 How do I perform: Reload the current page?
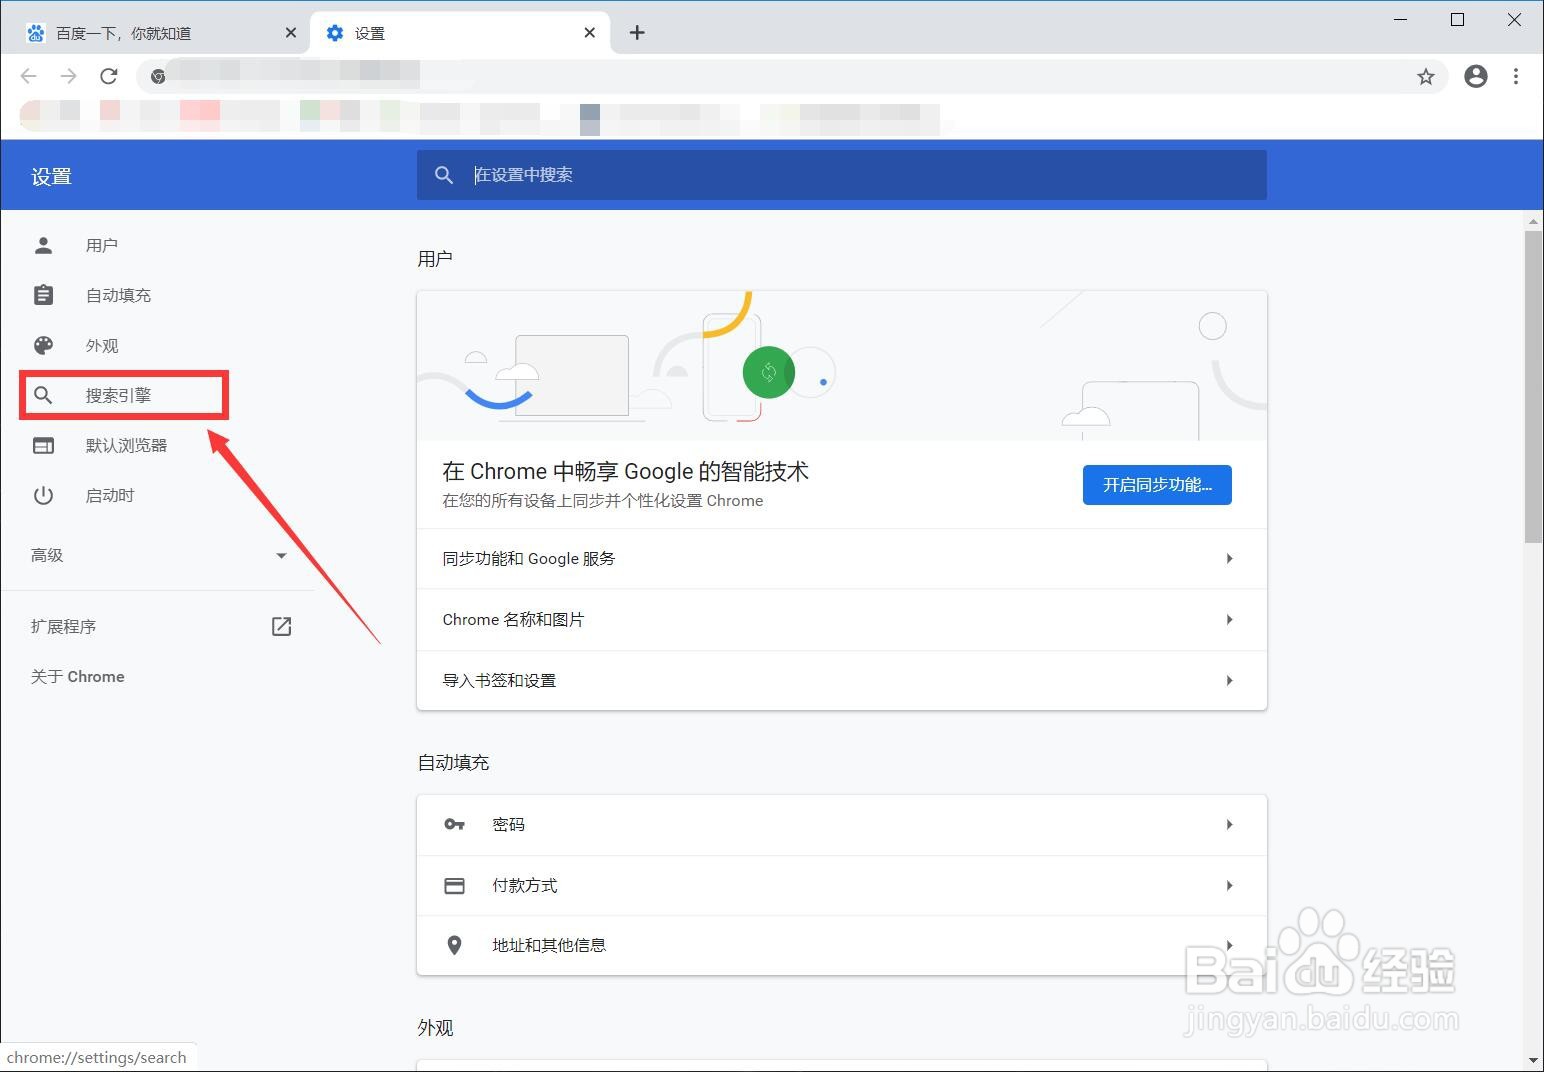[109, 76]
